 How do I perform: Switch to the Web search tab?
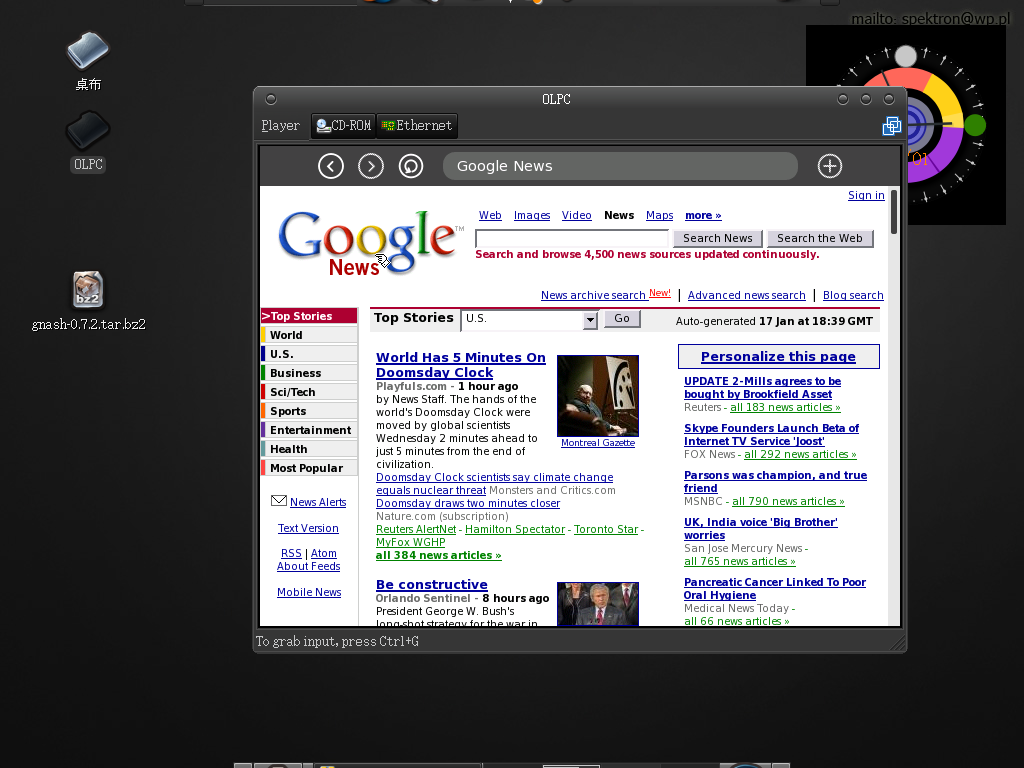[490, 216]
